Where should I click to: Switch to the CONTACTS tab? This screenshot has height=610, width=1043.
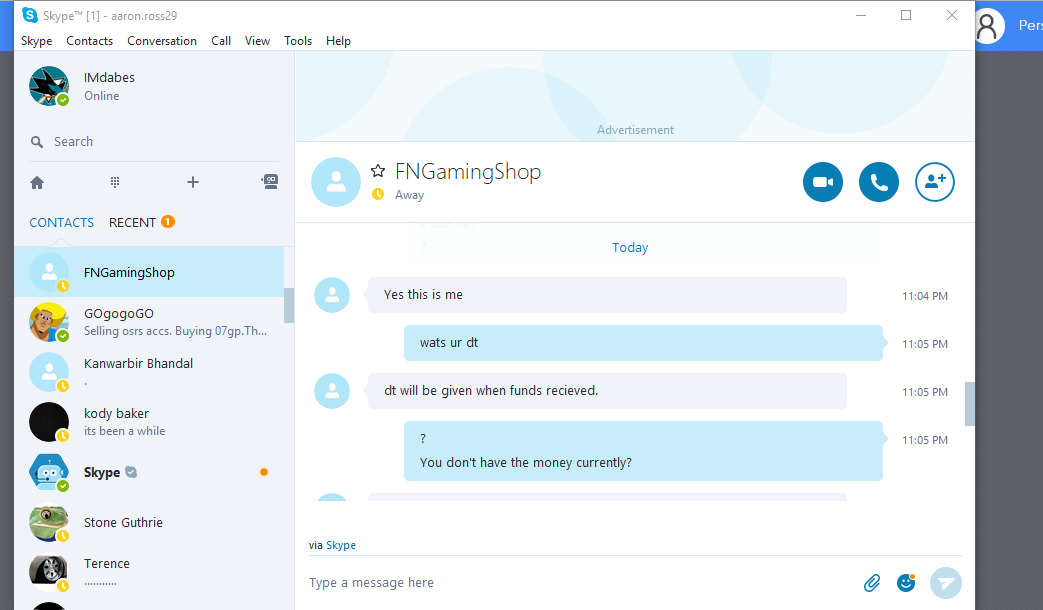(x=61, y=222)
